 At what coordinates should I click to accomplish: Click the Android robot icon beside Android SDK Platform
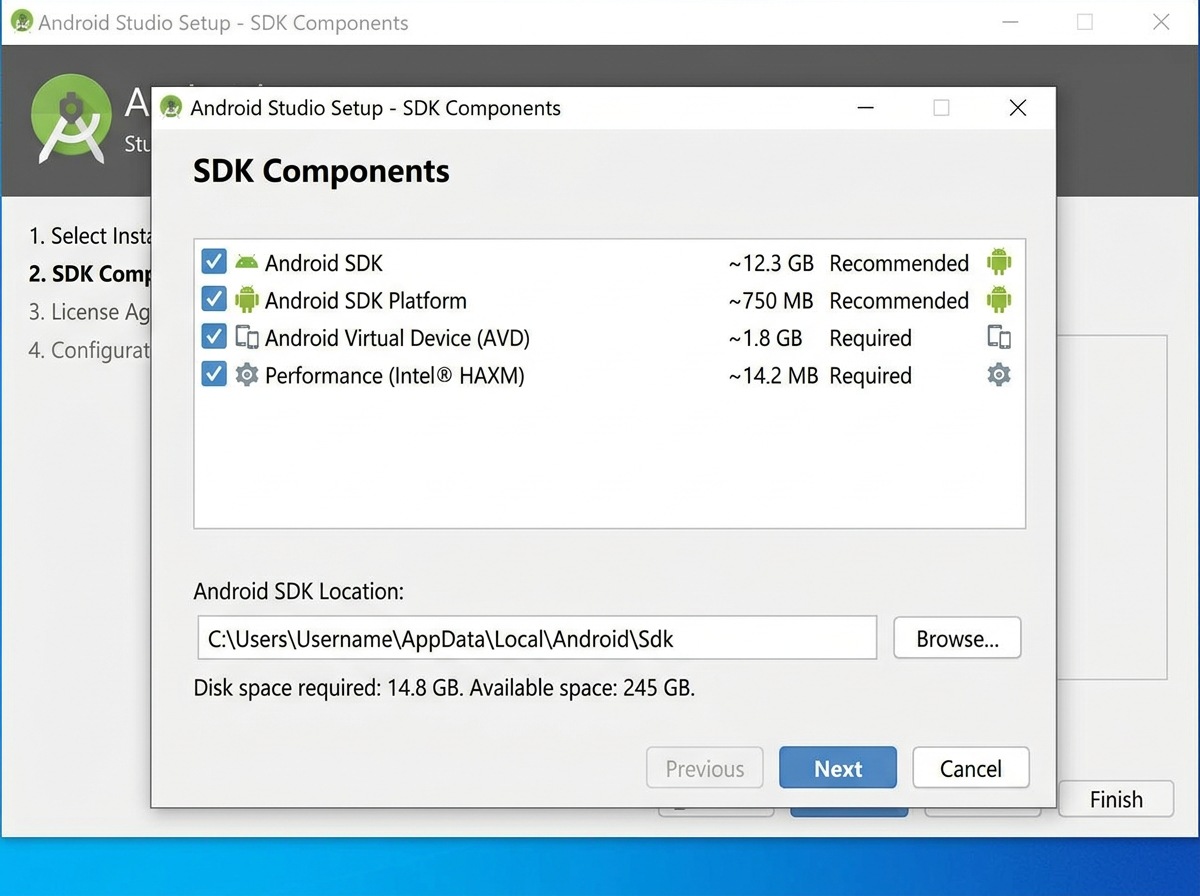pos(246,300)
